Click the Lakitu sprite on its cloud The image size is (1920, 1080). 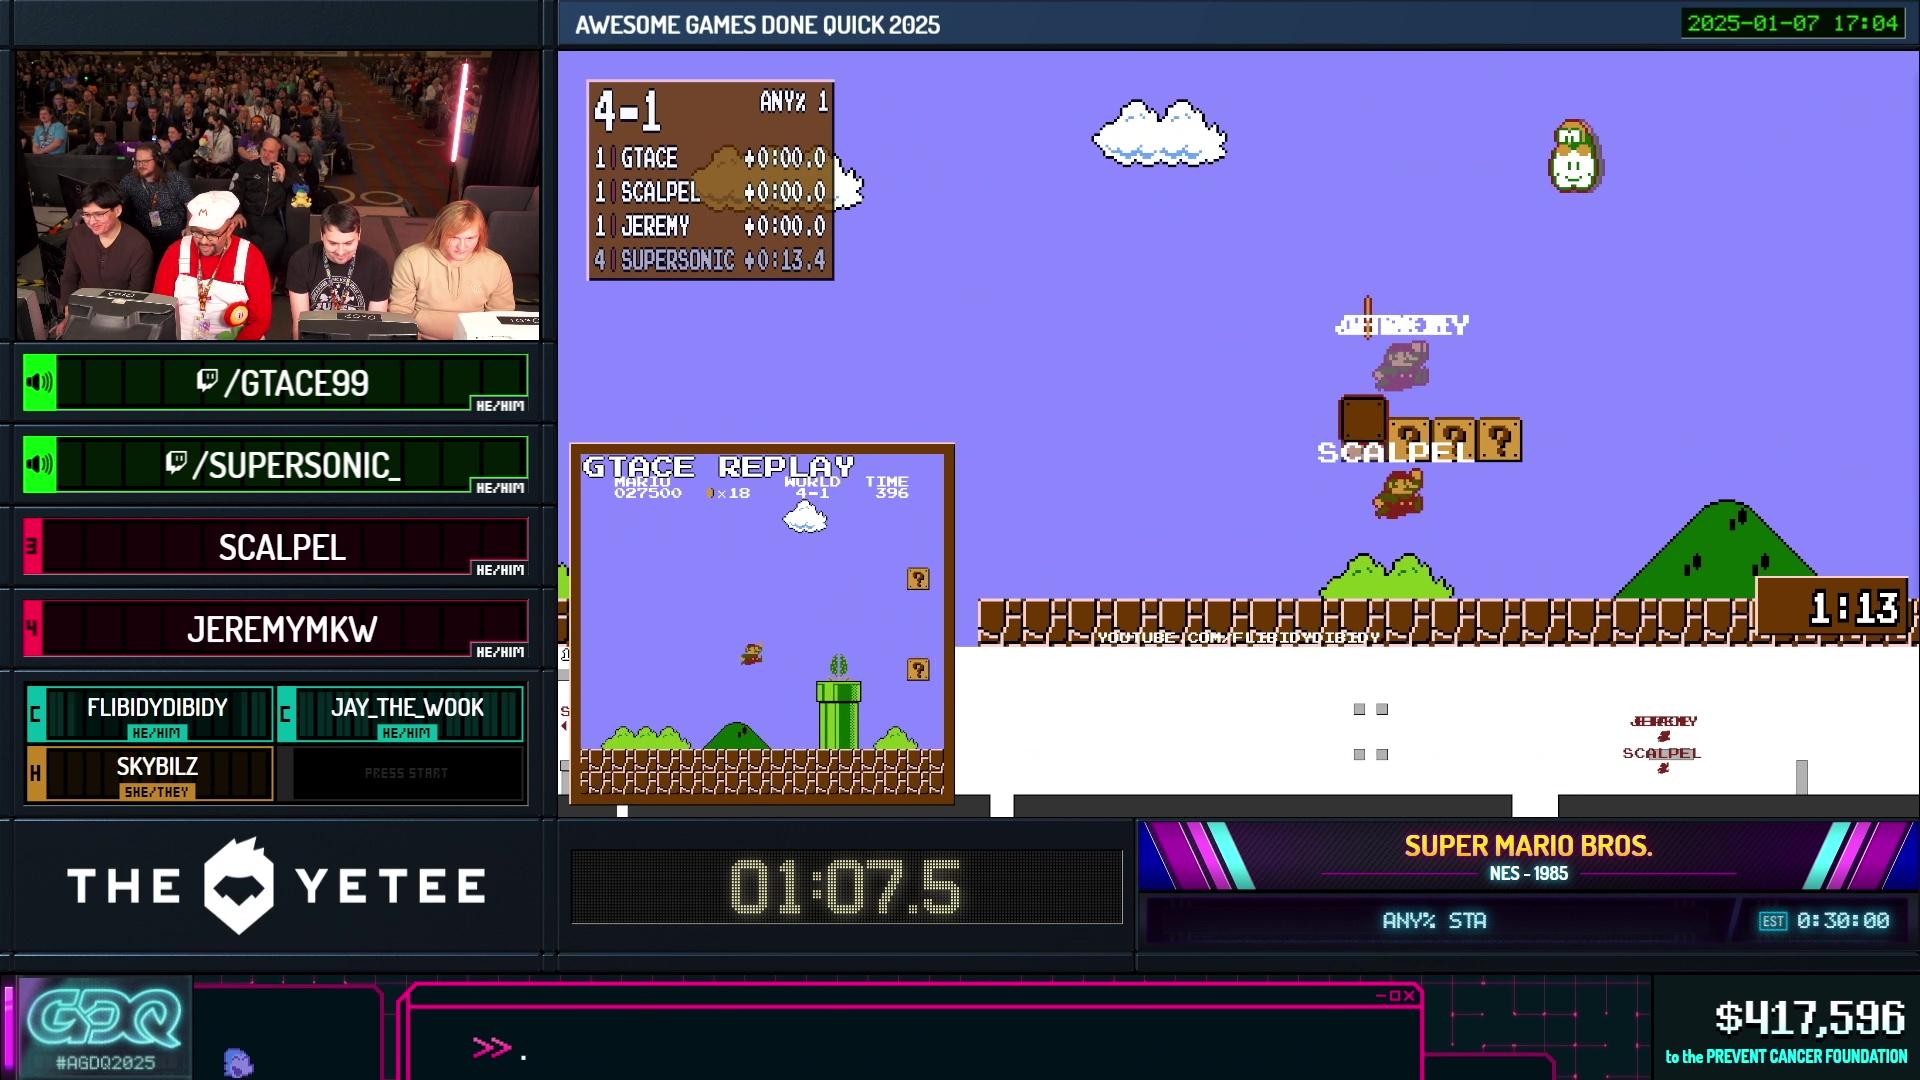pos(1574,157)
